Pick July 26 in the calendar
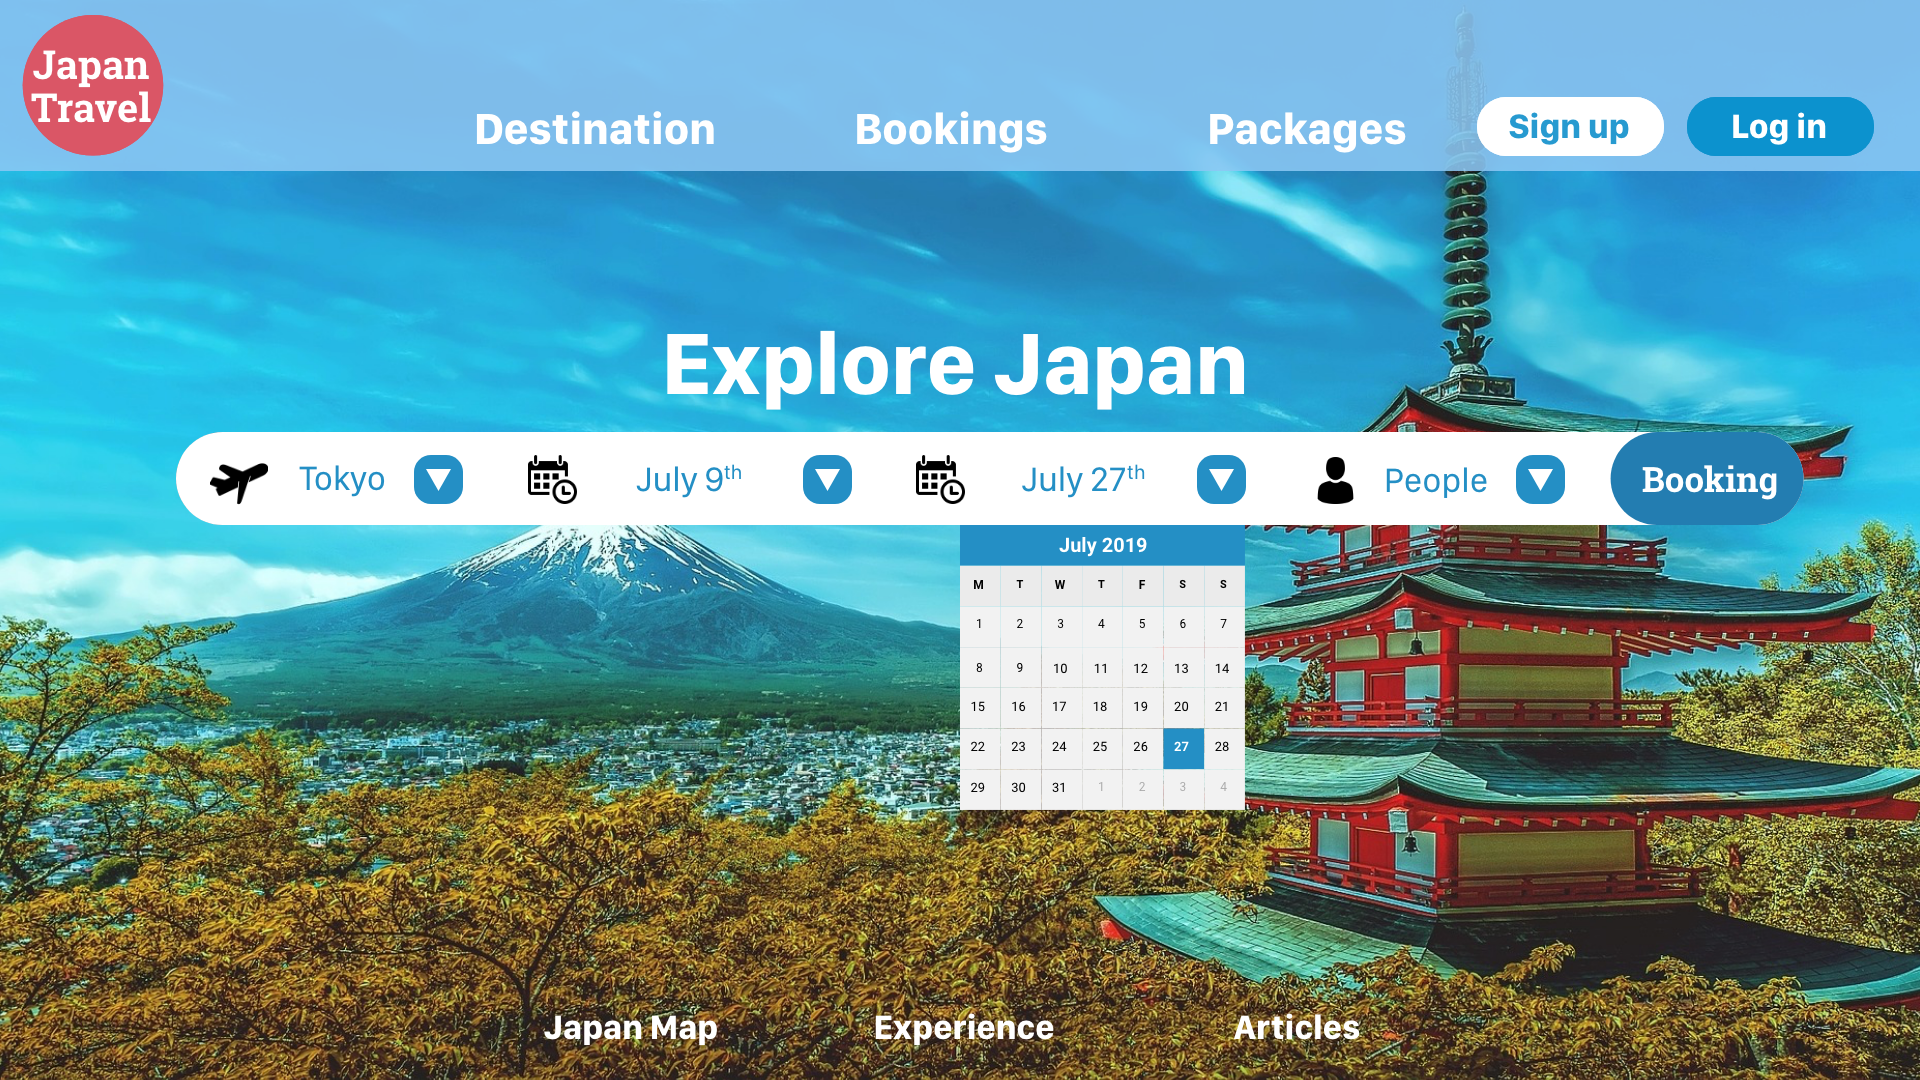 tap(1141, 747)
